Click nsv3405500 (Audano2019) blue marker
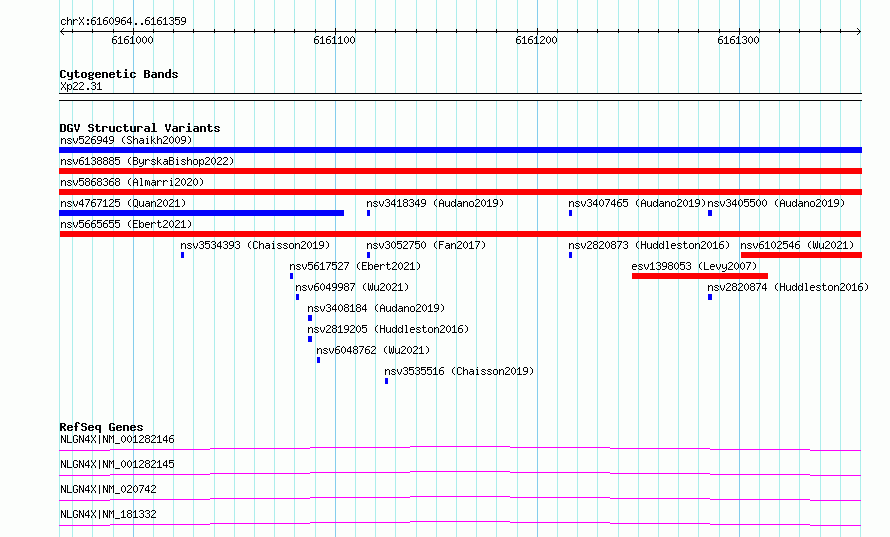Screen dimensions: 890x537 click(x=710, y=213)
